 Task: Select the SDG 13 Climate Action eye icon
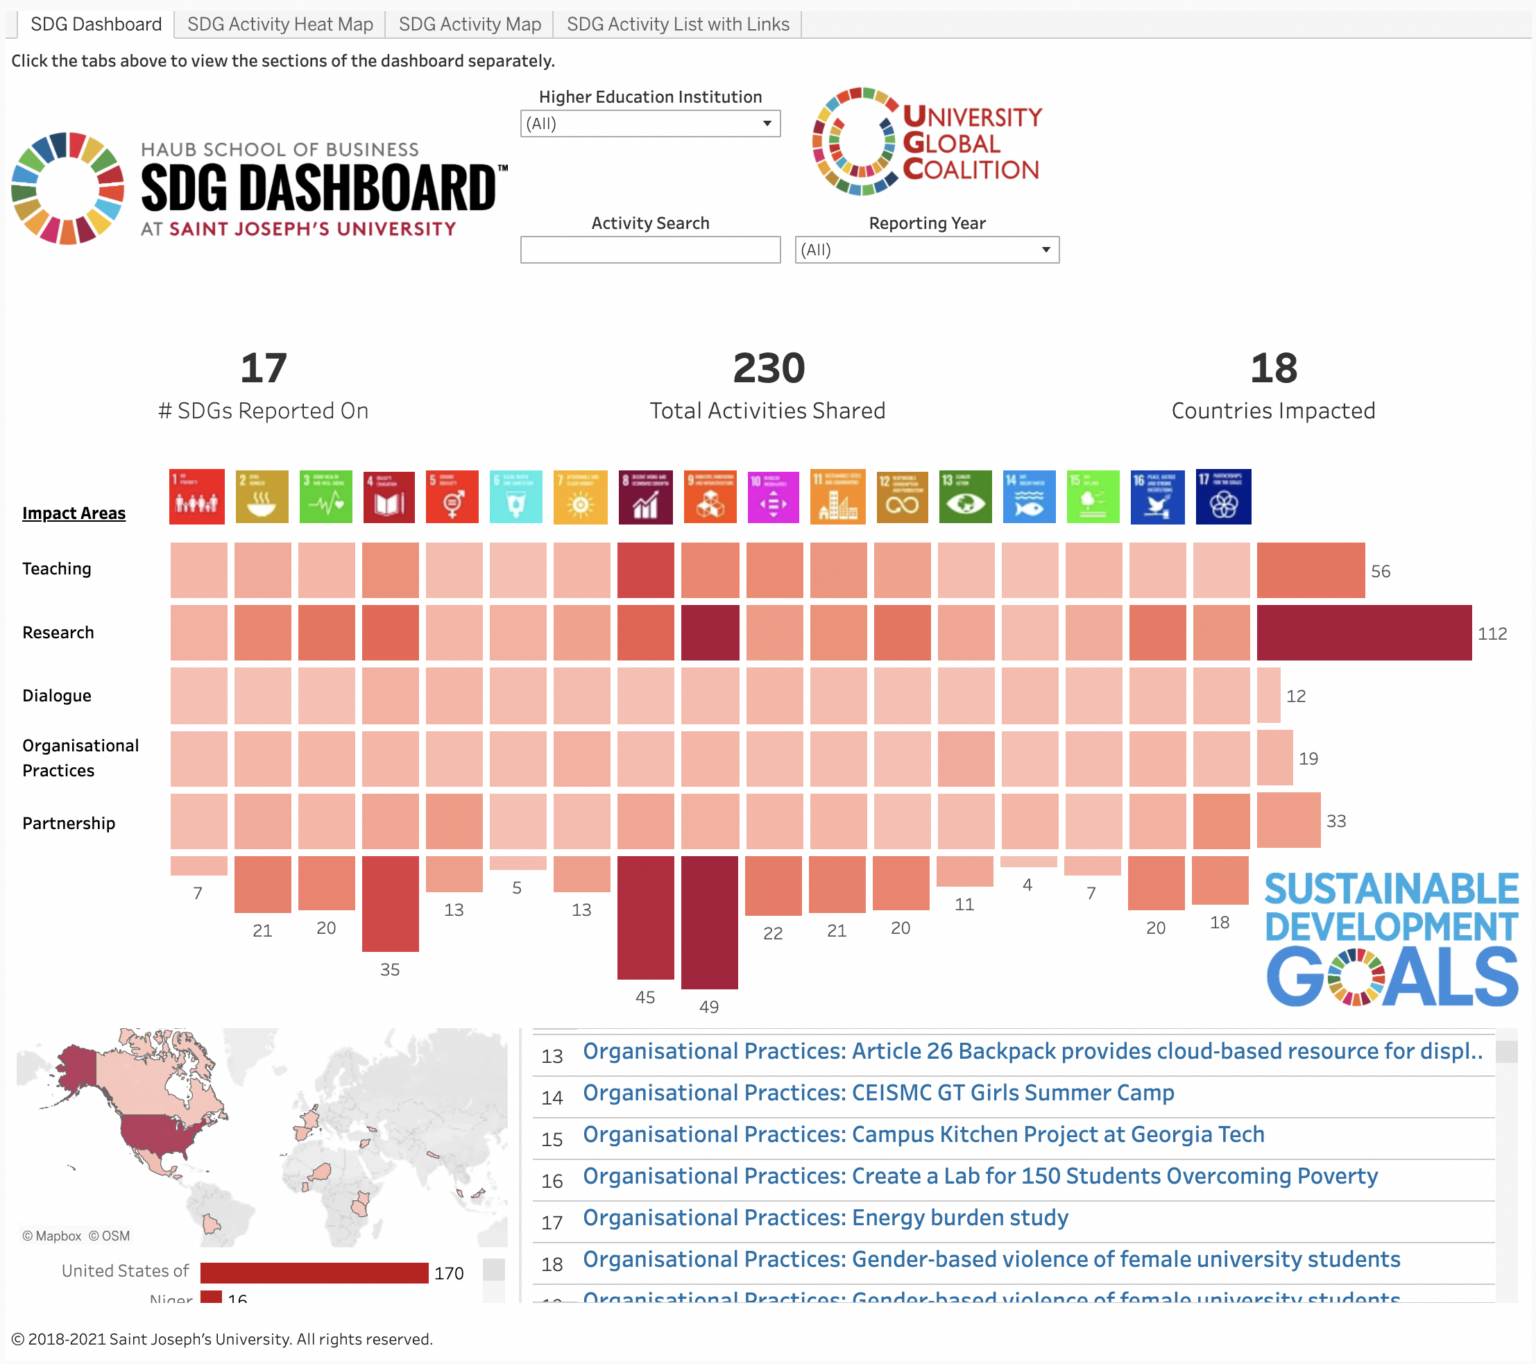[965, 497]
